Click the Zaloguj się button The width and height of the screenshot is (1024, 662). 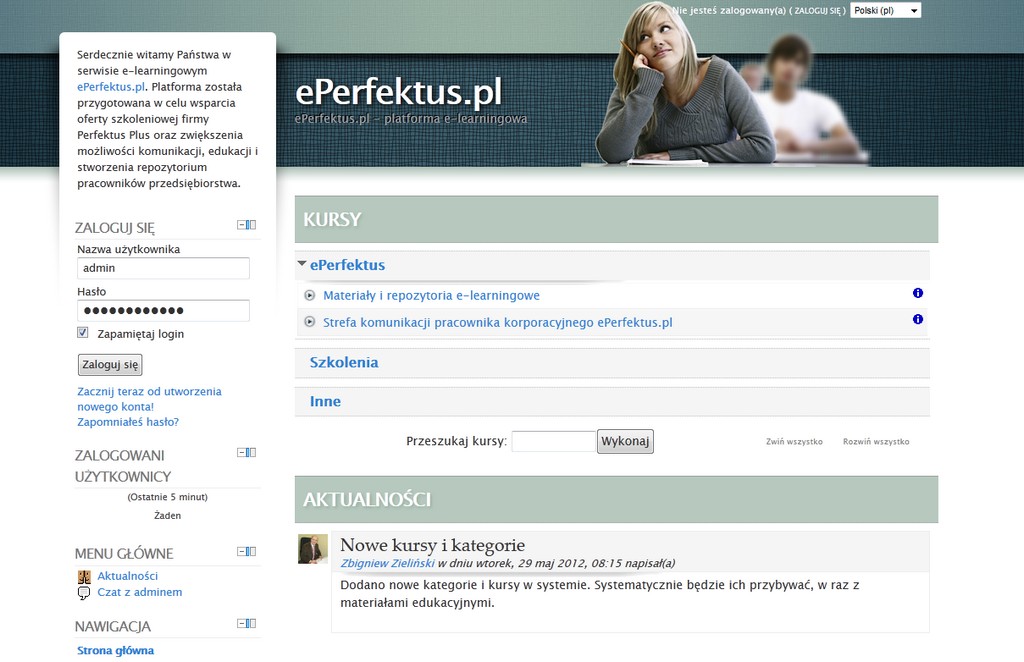pos(110,364)
